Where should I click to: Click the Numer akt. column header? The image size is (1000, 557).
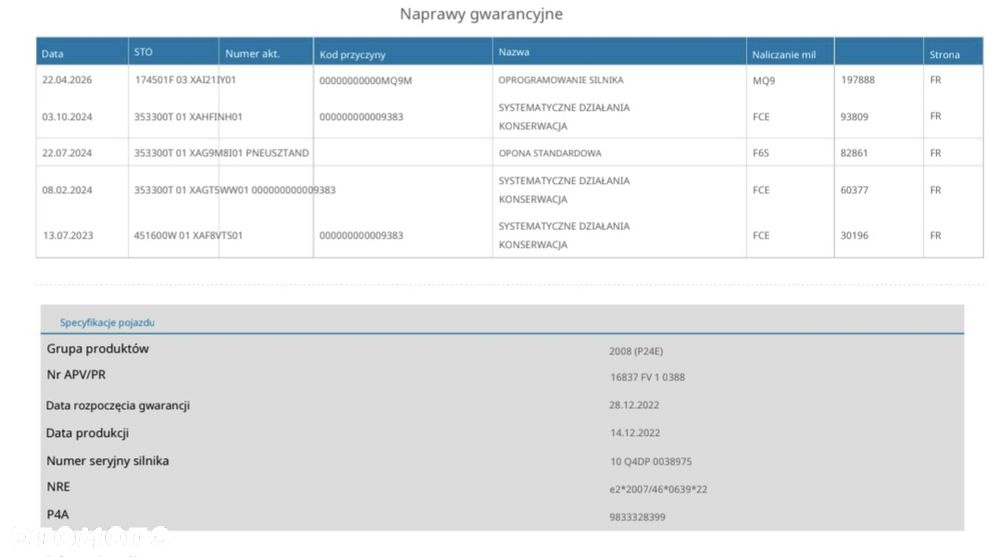pyautogui.click(x=253, y=54)
